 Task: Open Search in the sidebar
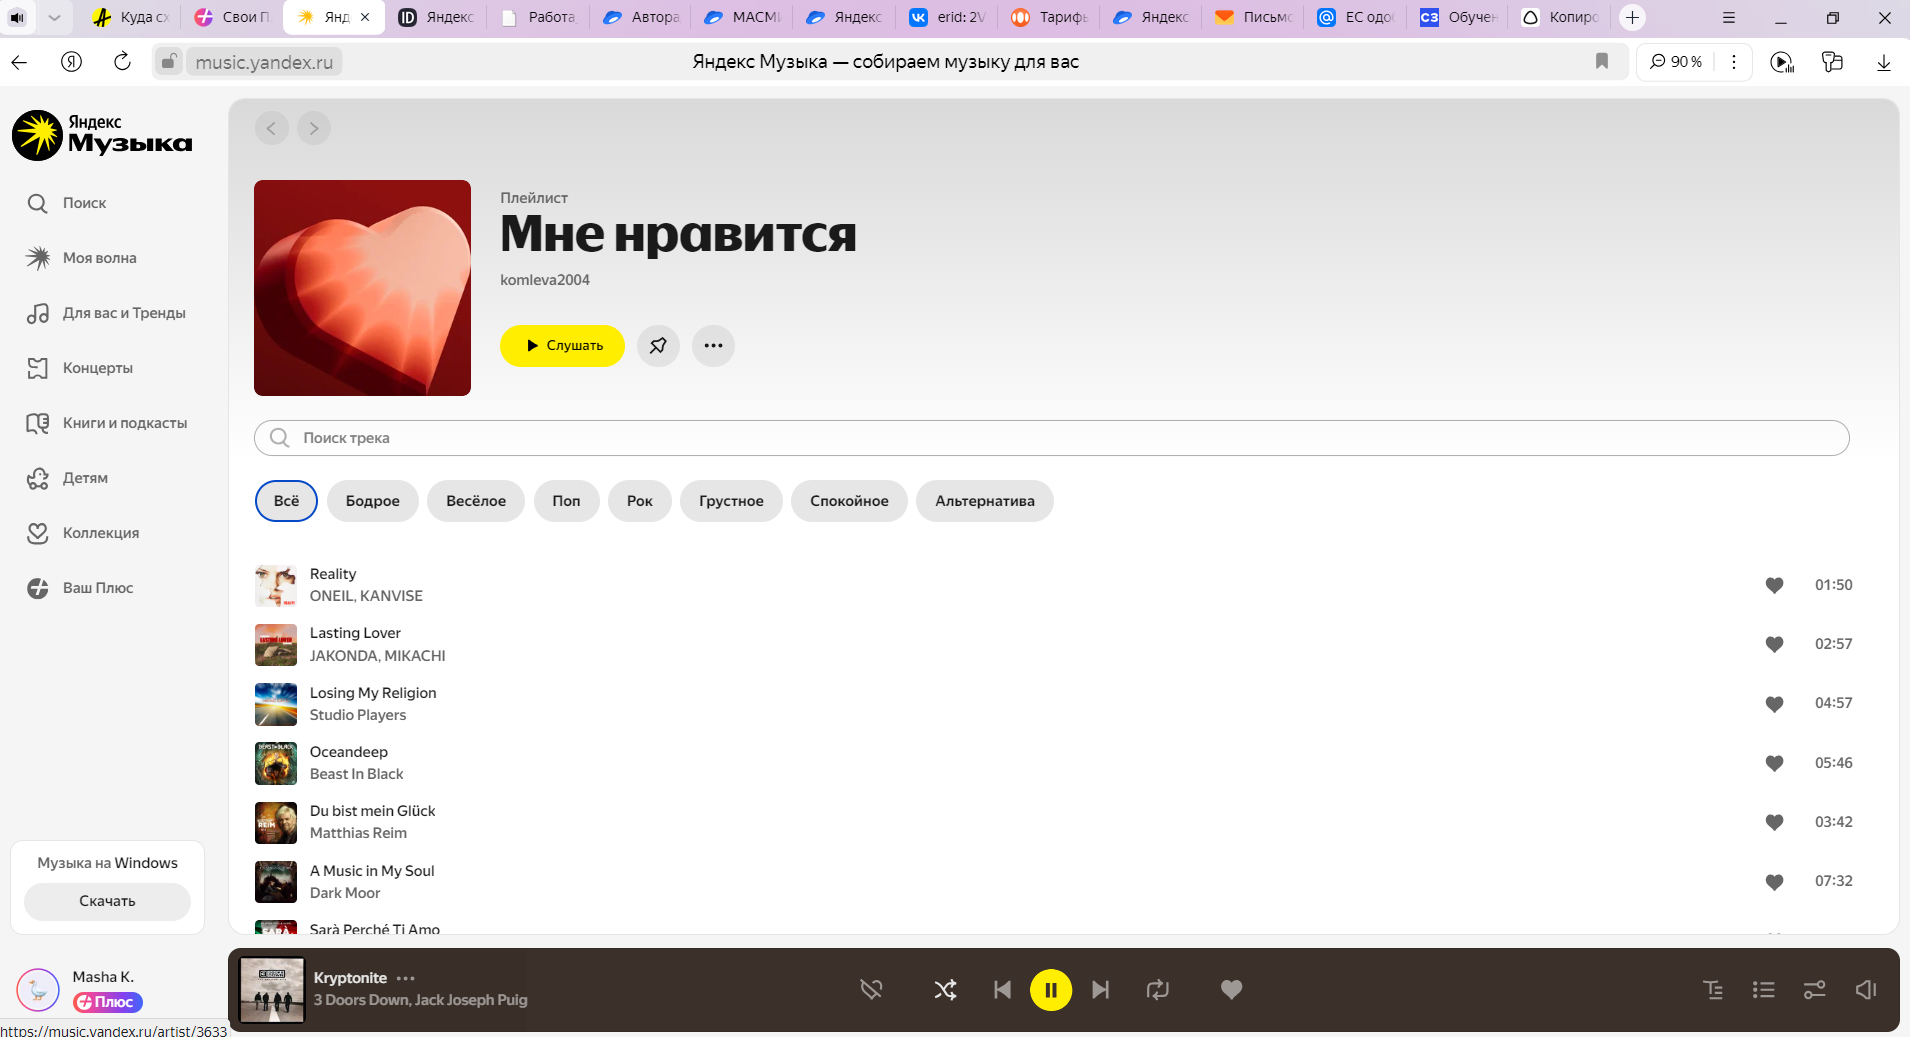point(67,203)
